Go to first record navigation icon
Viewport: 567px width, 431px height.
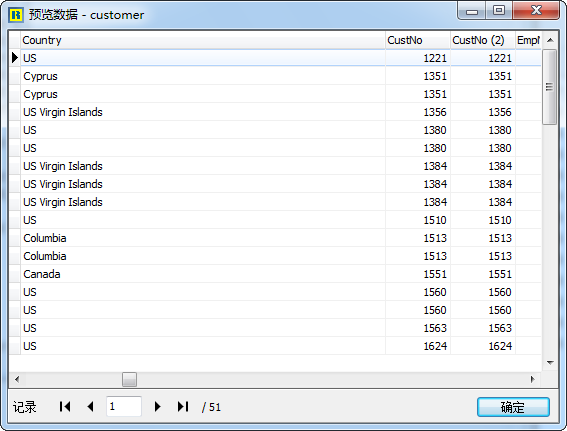(65, 407)
